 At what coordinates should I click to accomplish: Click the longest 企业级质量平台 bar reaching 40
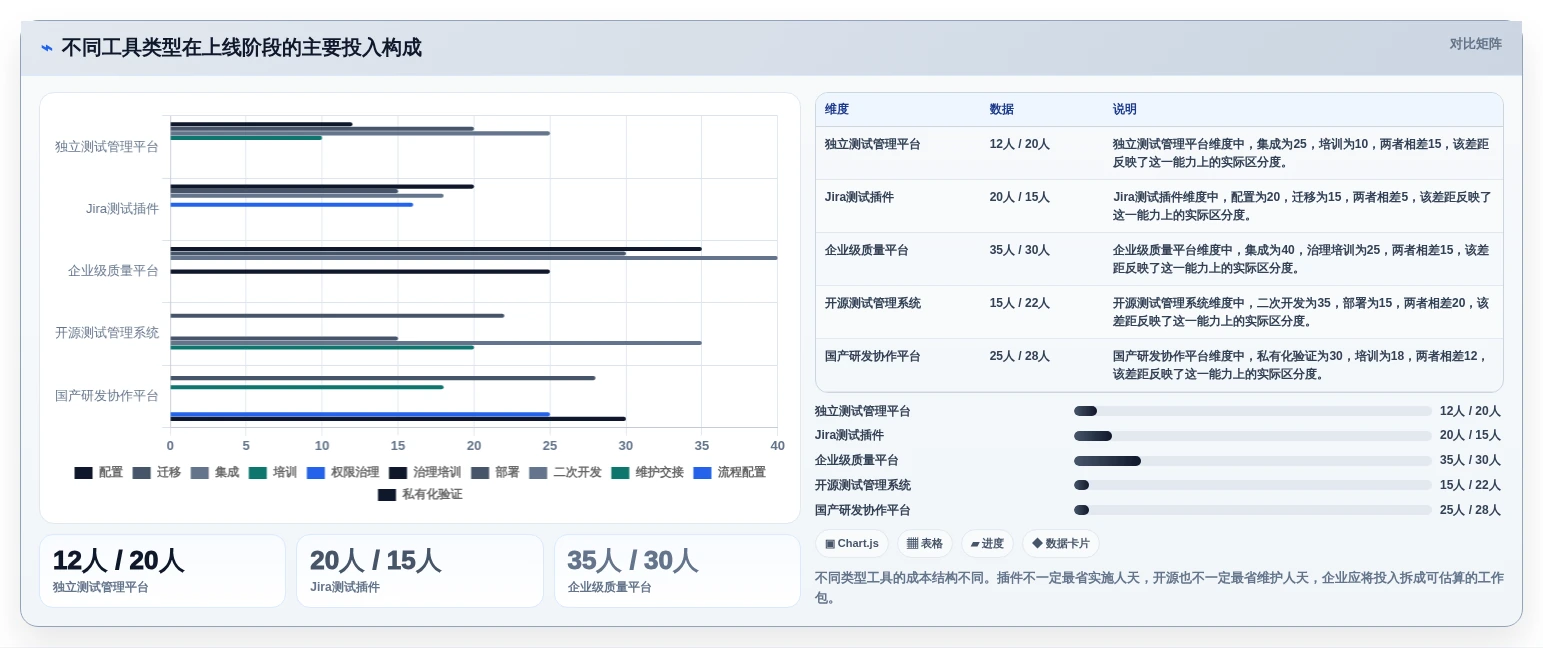coord(474,258)
